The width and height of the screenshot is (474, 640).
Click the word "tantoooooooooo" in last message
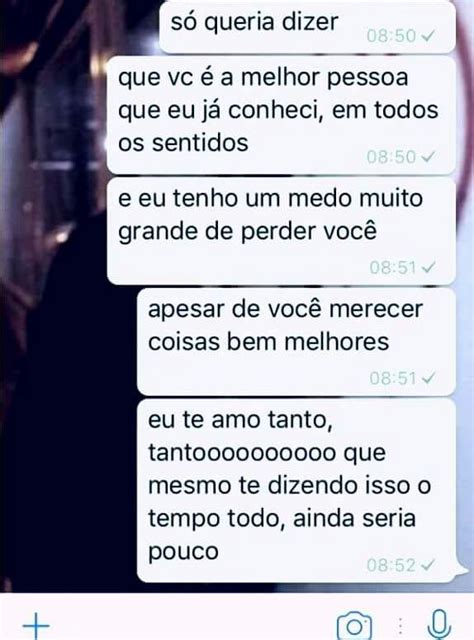pyautogui.click(x=242, y=453)
